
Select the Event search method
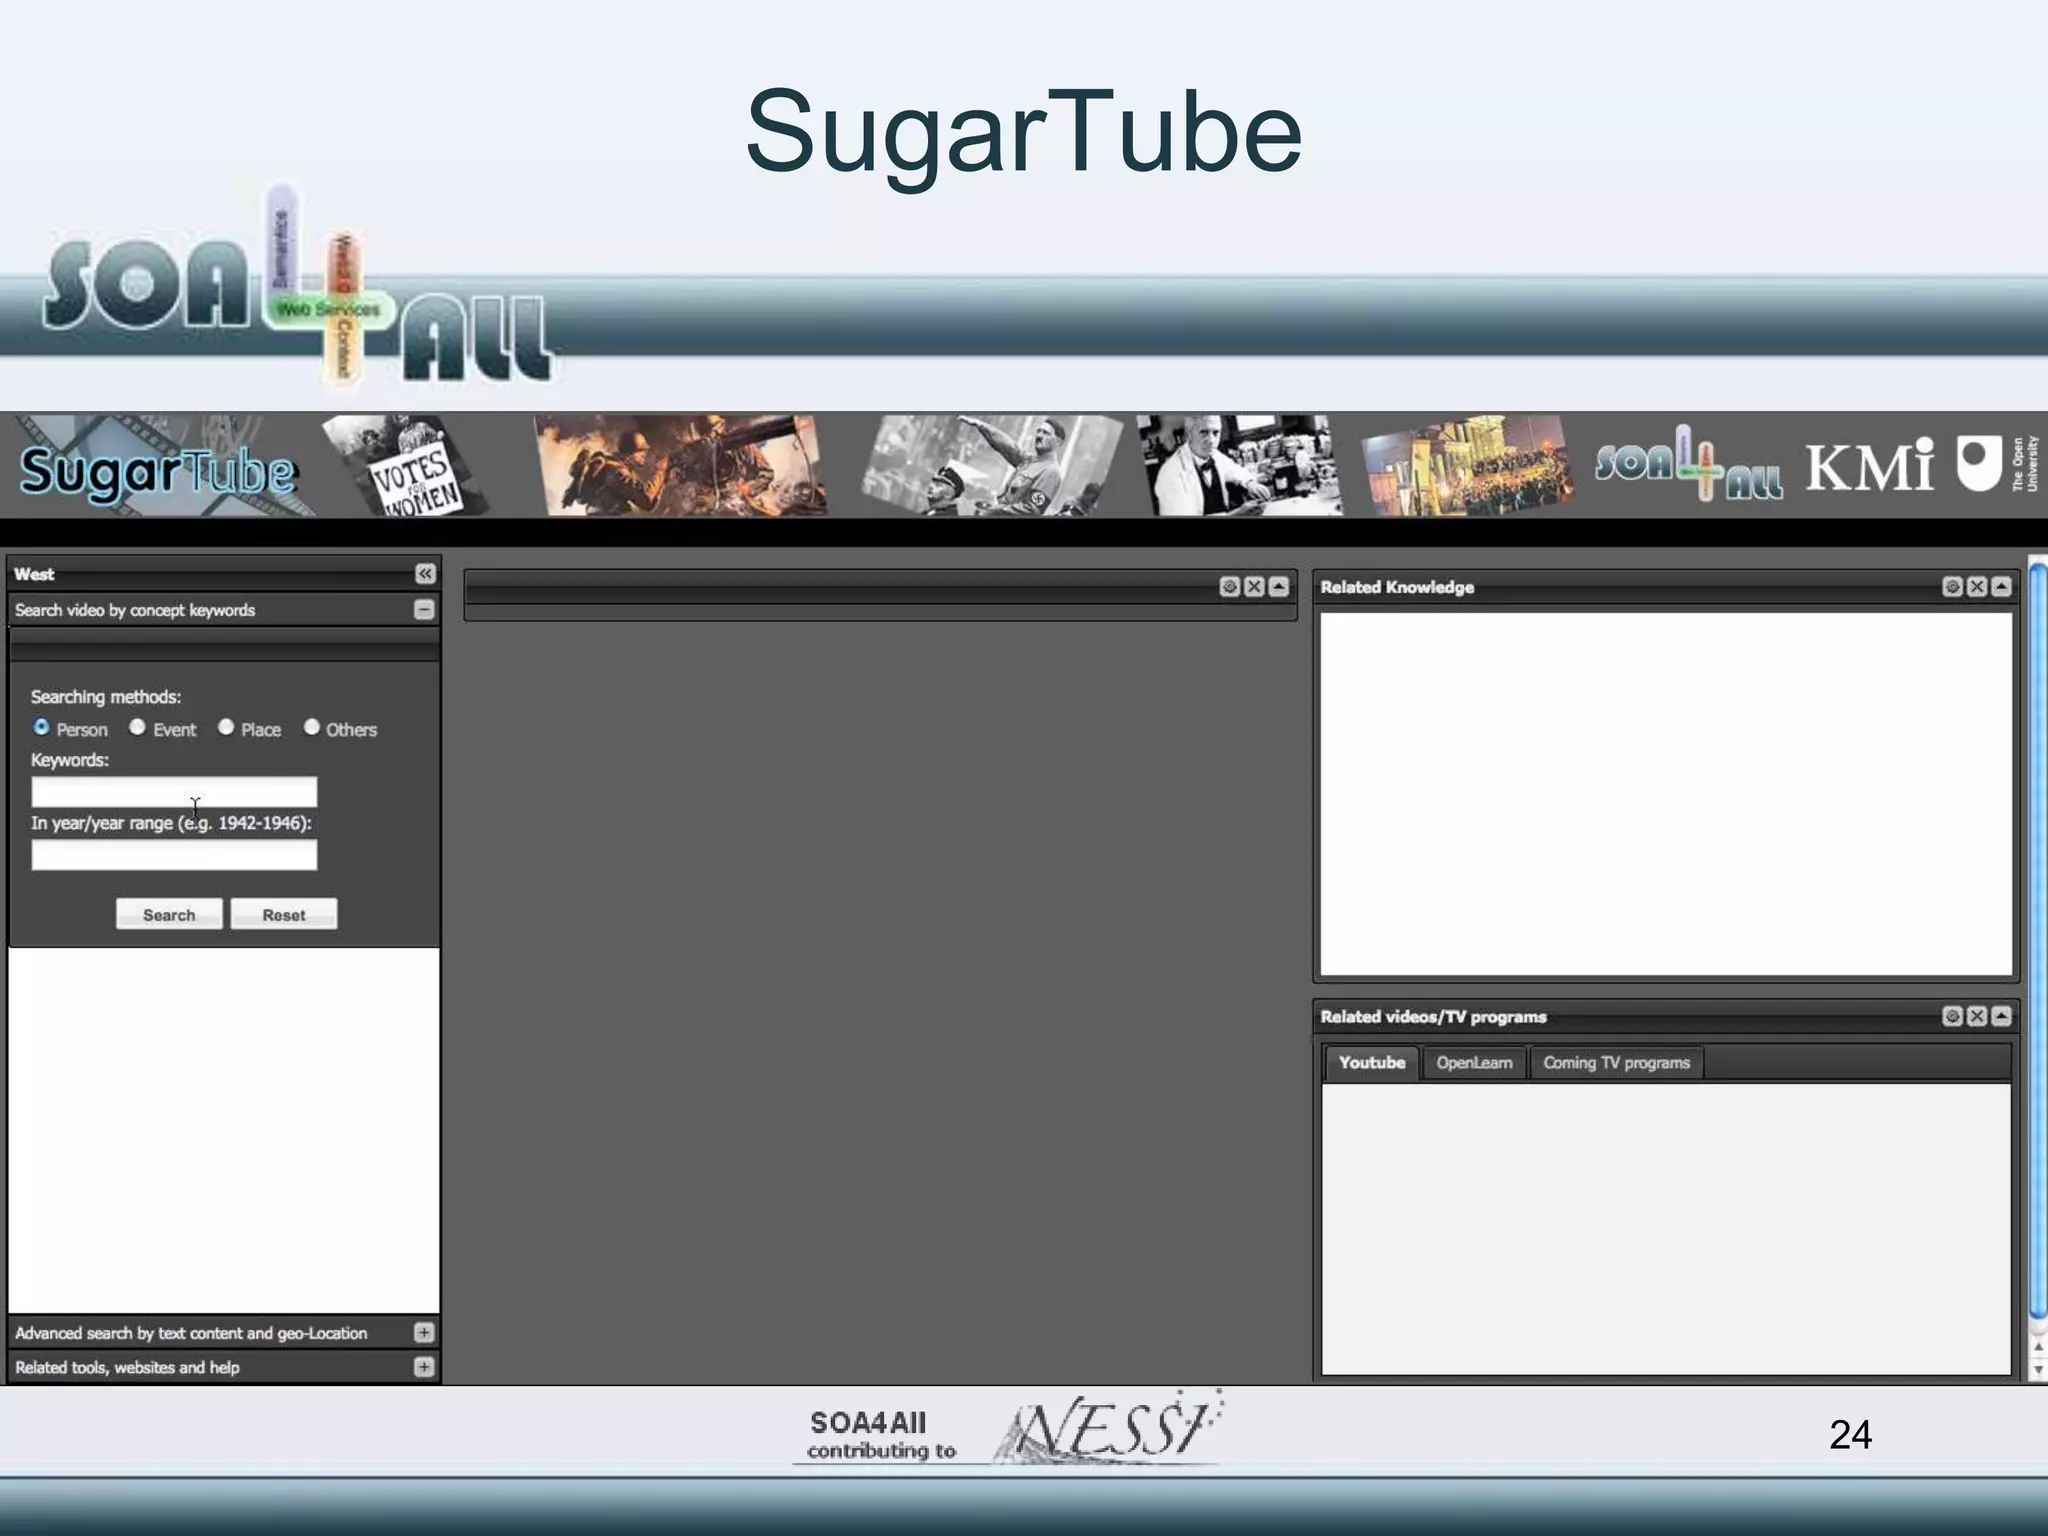137,727
